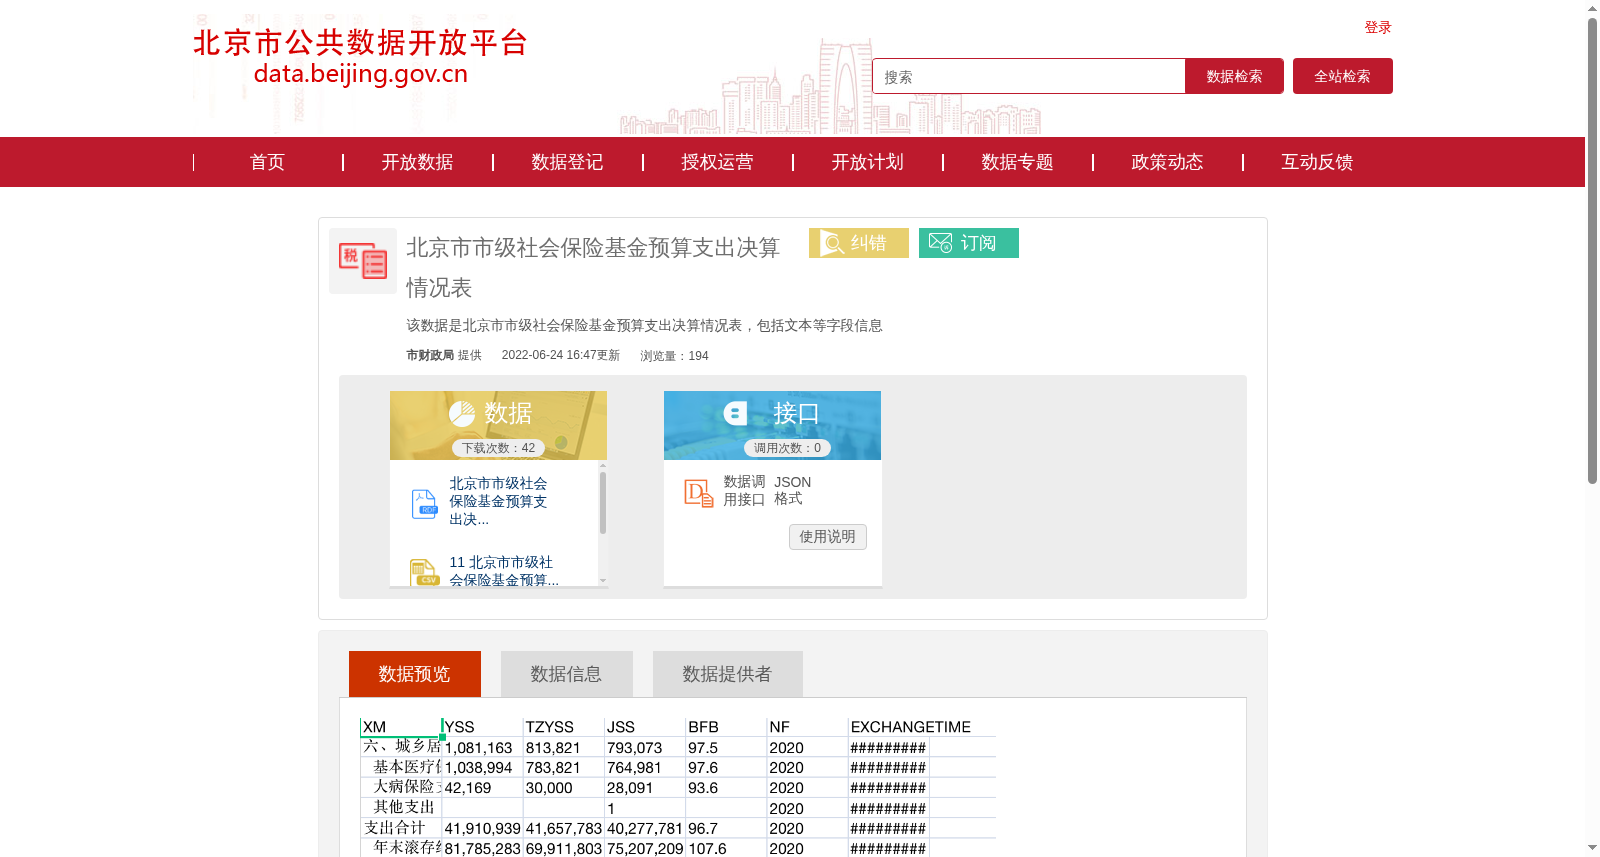
Task: Click the 搜索 input field
Action: (1029, 76)
